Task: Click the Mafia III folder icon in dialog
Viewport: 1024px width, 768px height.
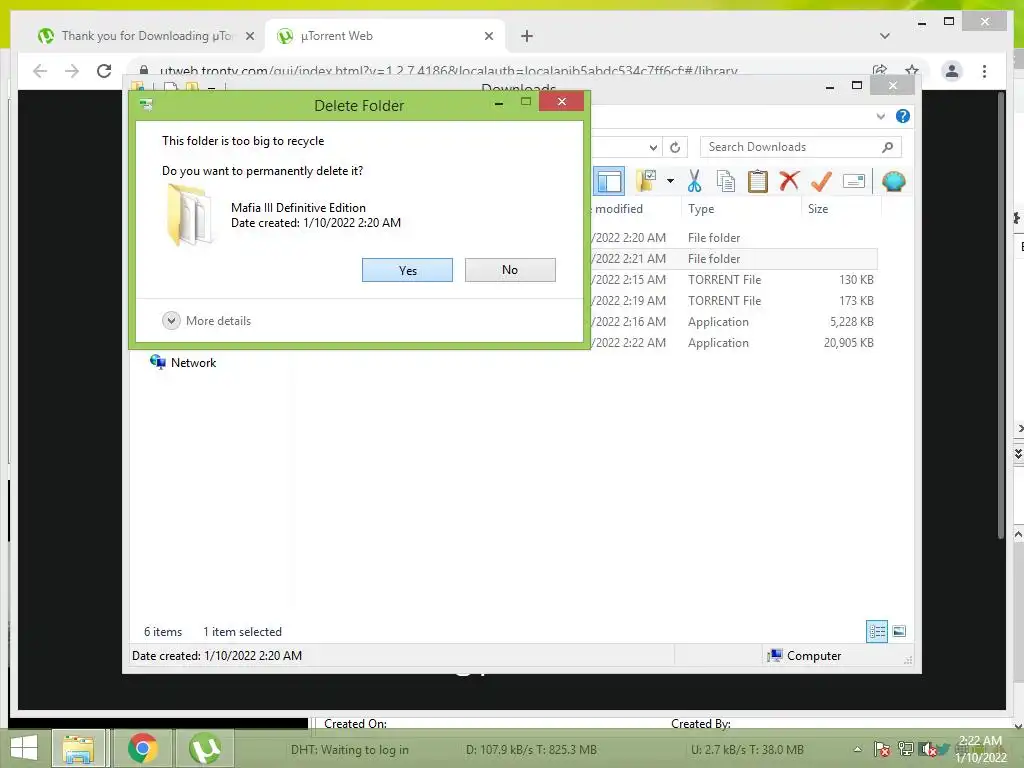Action: pyautogui.click(x=188, y=215)
